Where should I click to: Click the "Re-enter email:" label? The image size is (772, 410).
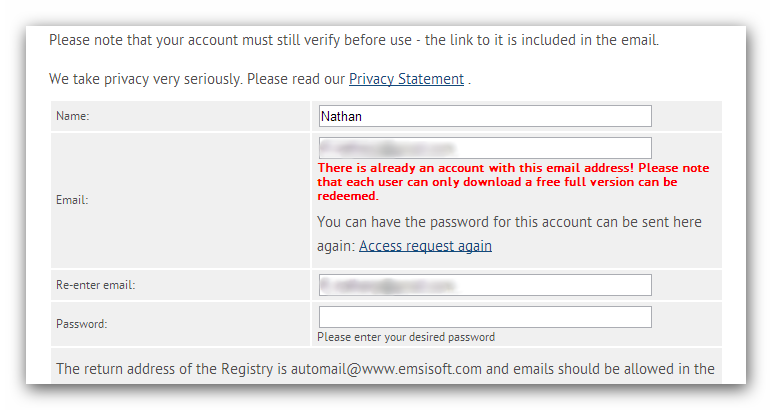pos(96,285)
